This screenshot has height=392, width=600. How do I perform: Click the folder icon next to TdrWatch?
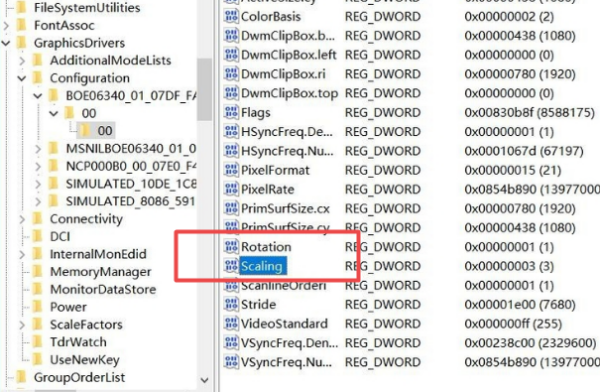38,341
